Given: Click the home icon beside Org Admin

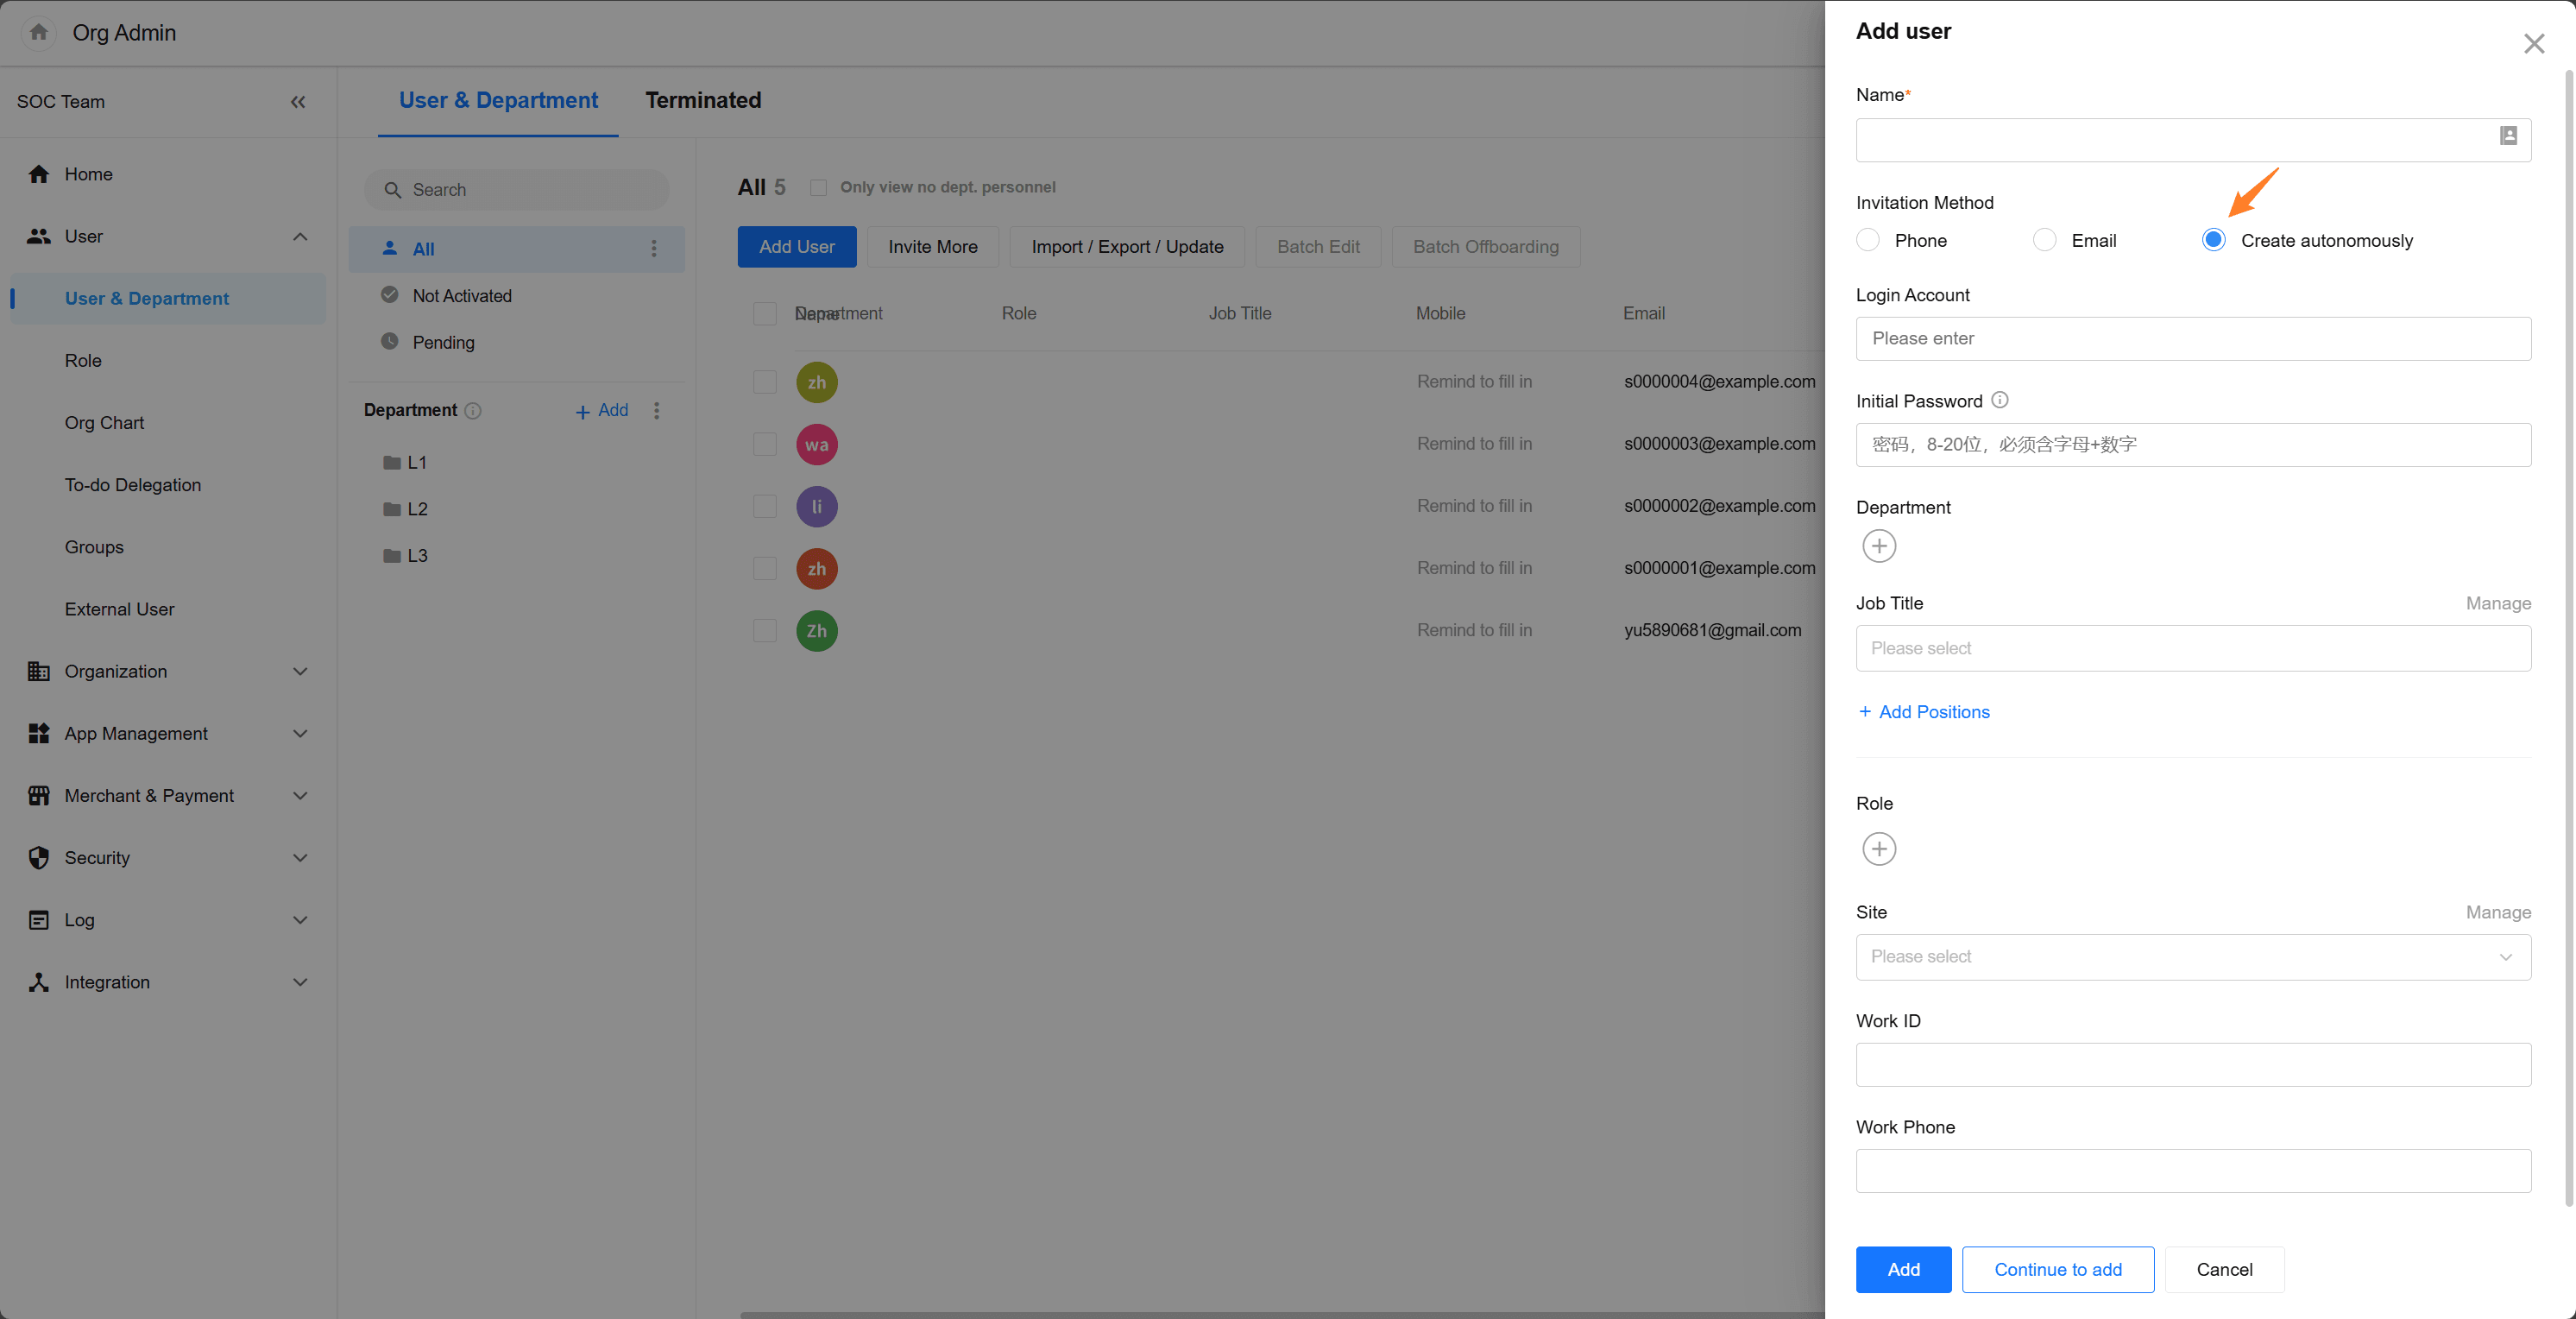Looking at the screenshot, I should [38, 33].
